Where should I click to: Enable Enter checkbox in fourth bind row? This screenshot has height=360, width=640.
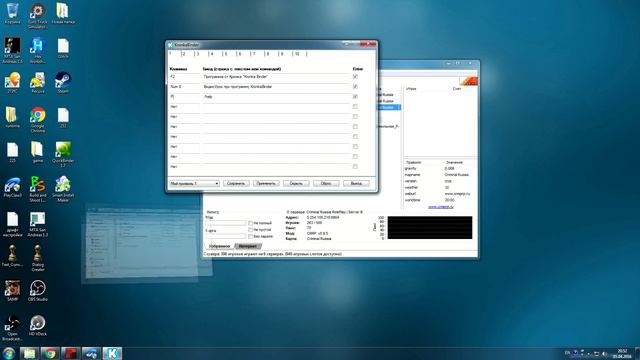(355, 107)
